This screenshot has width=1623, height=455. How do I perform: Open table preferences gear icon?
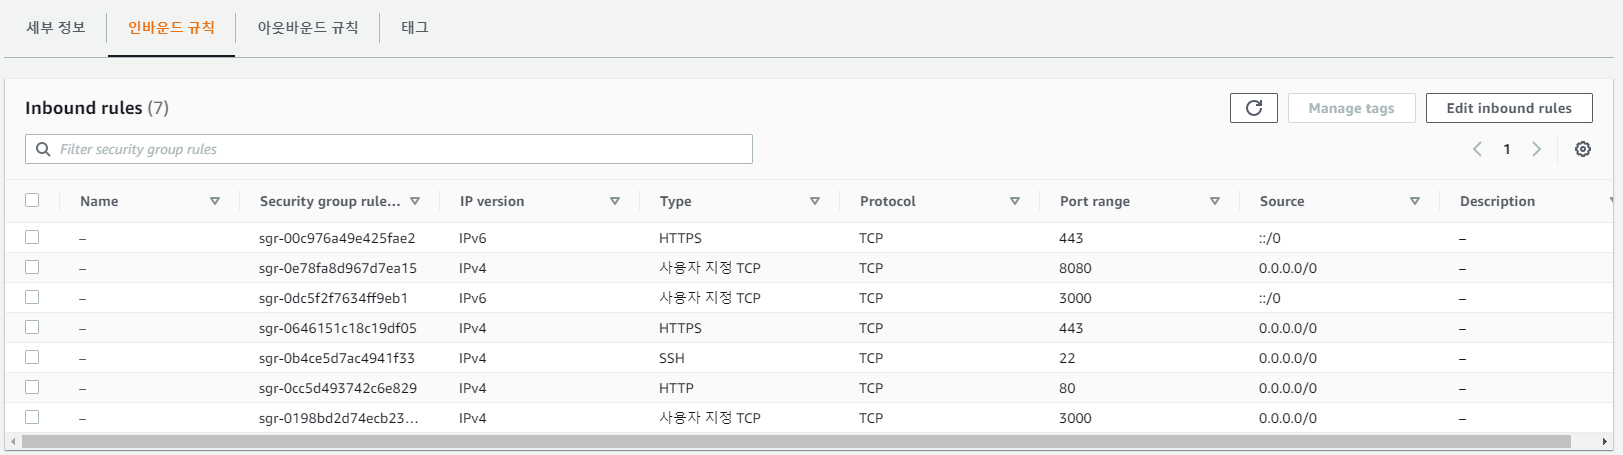1582,149
